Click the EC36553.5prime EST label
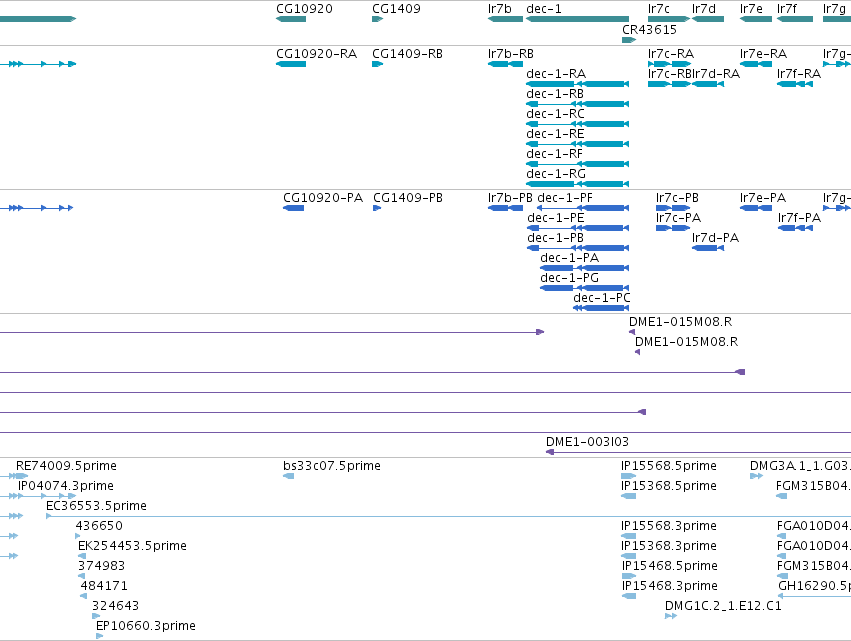 96,506
